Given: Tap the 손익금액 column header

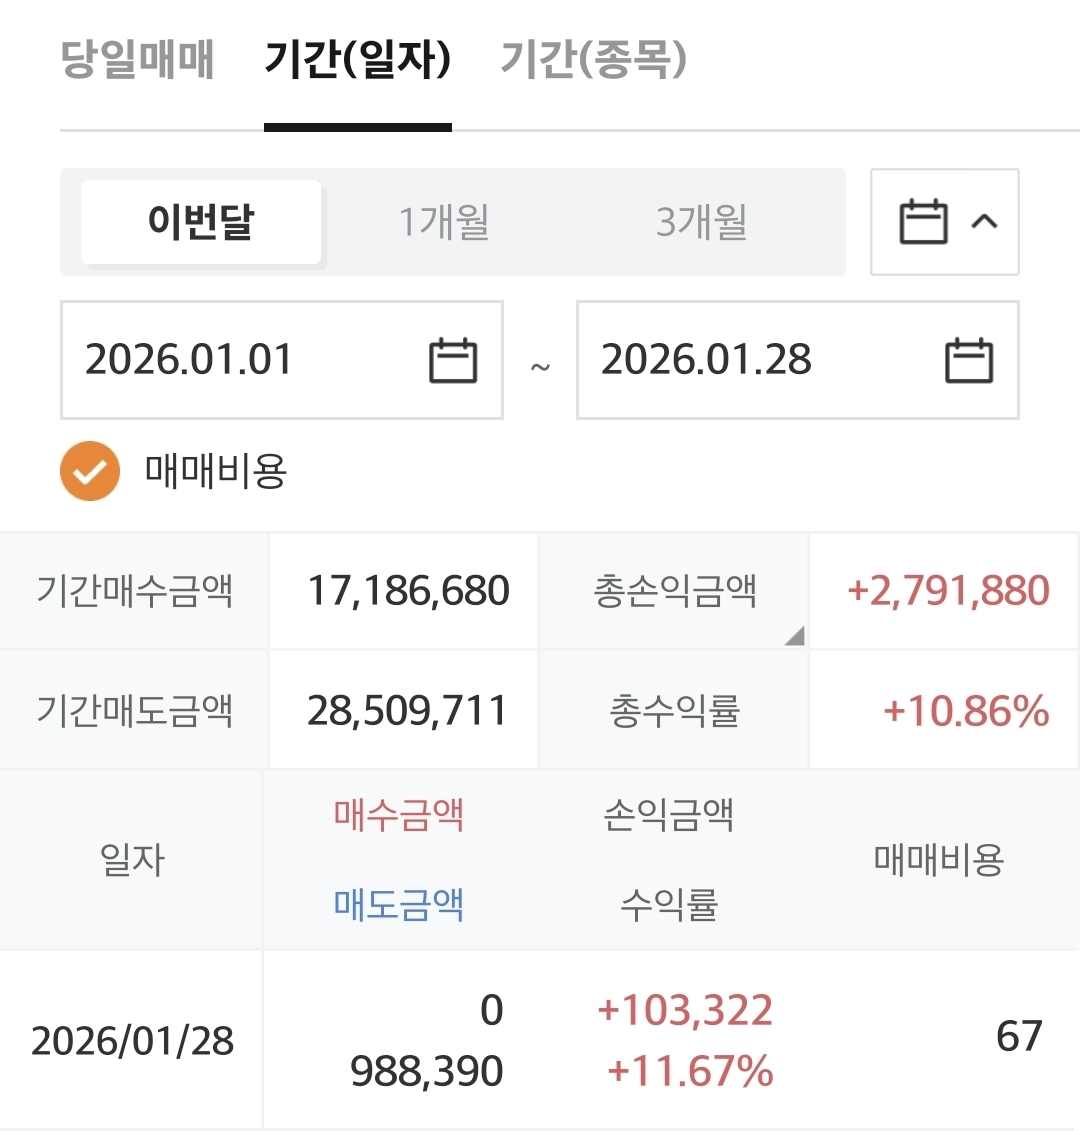Looking at the screenshot, I should (x=669, y=816).
